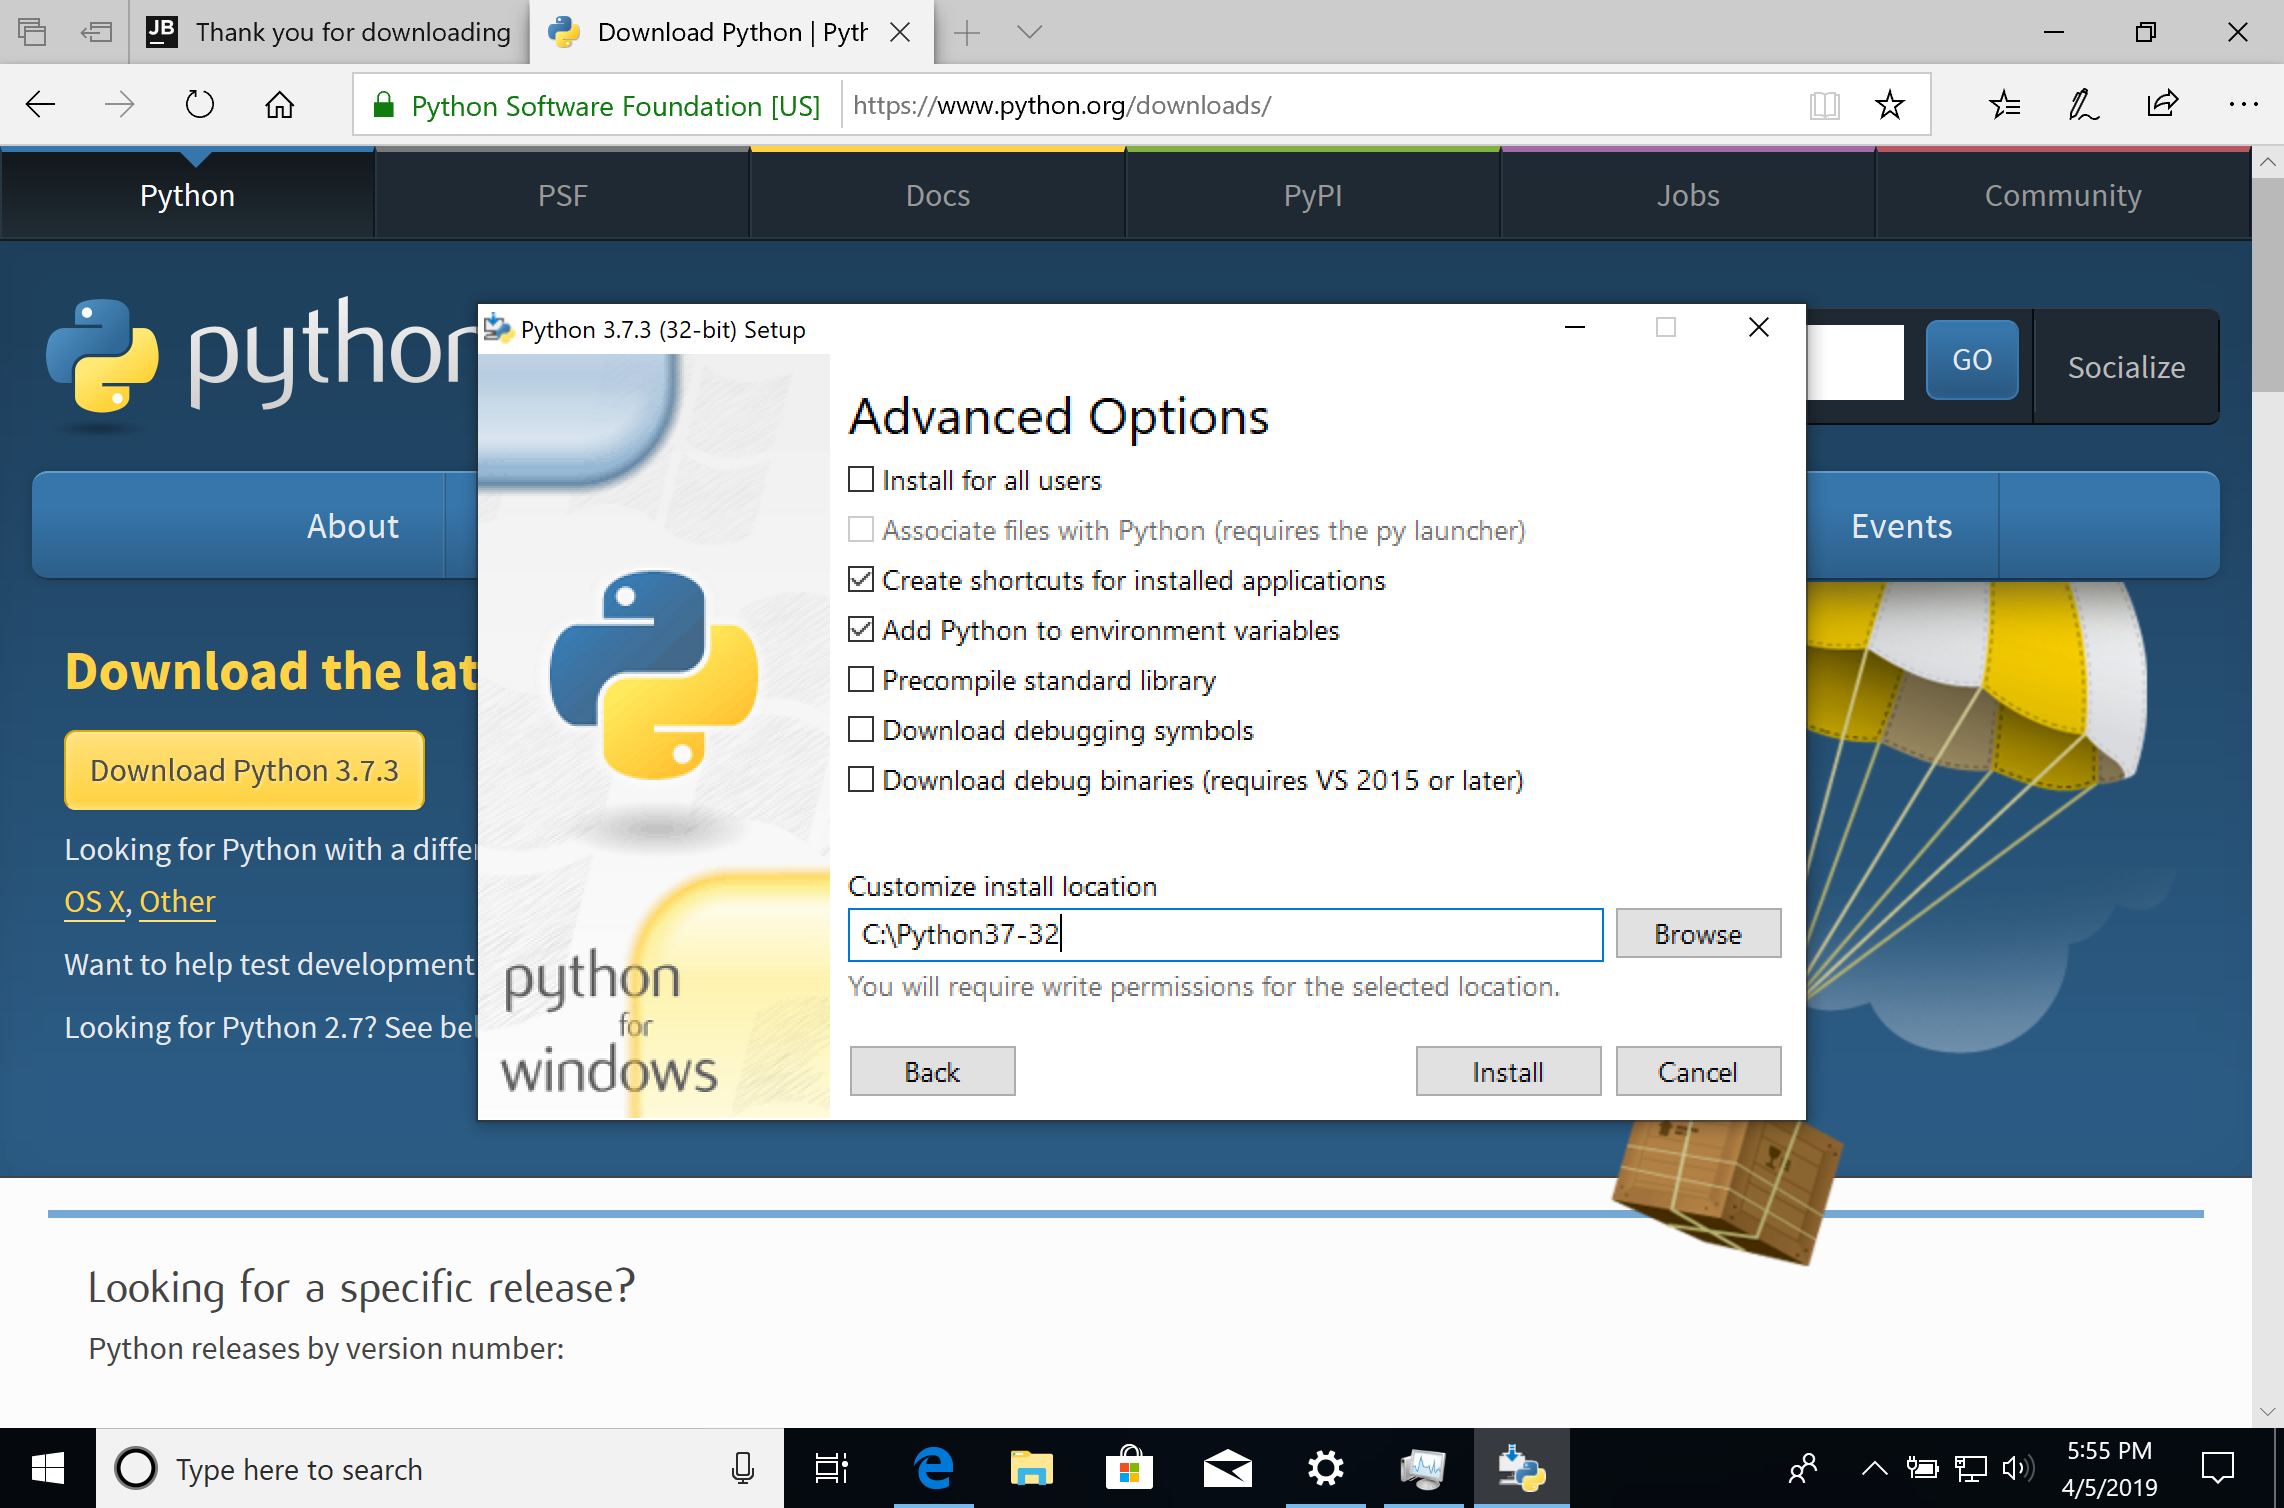Click the Back button in setup wizard
The width and height of the screenshot is (2284, 1508).
[x=931, y=1072]
